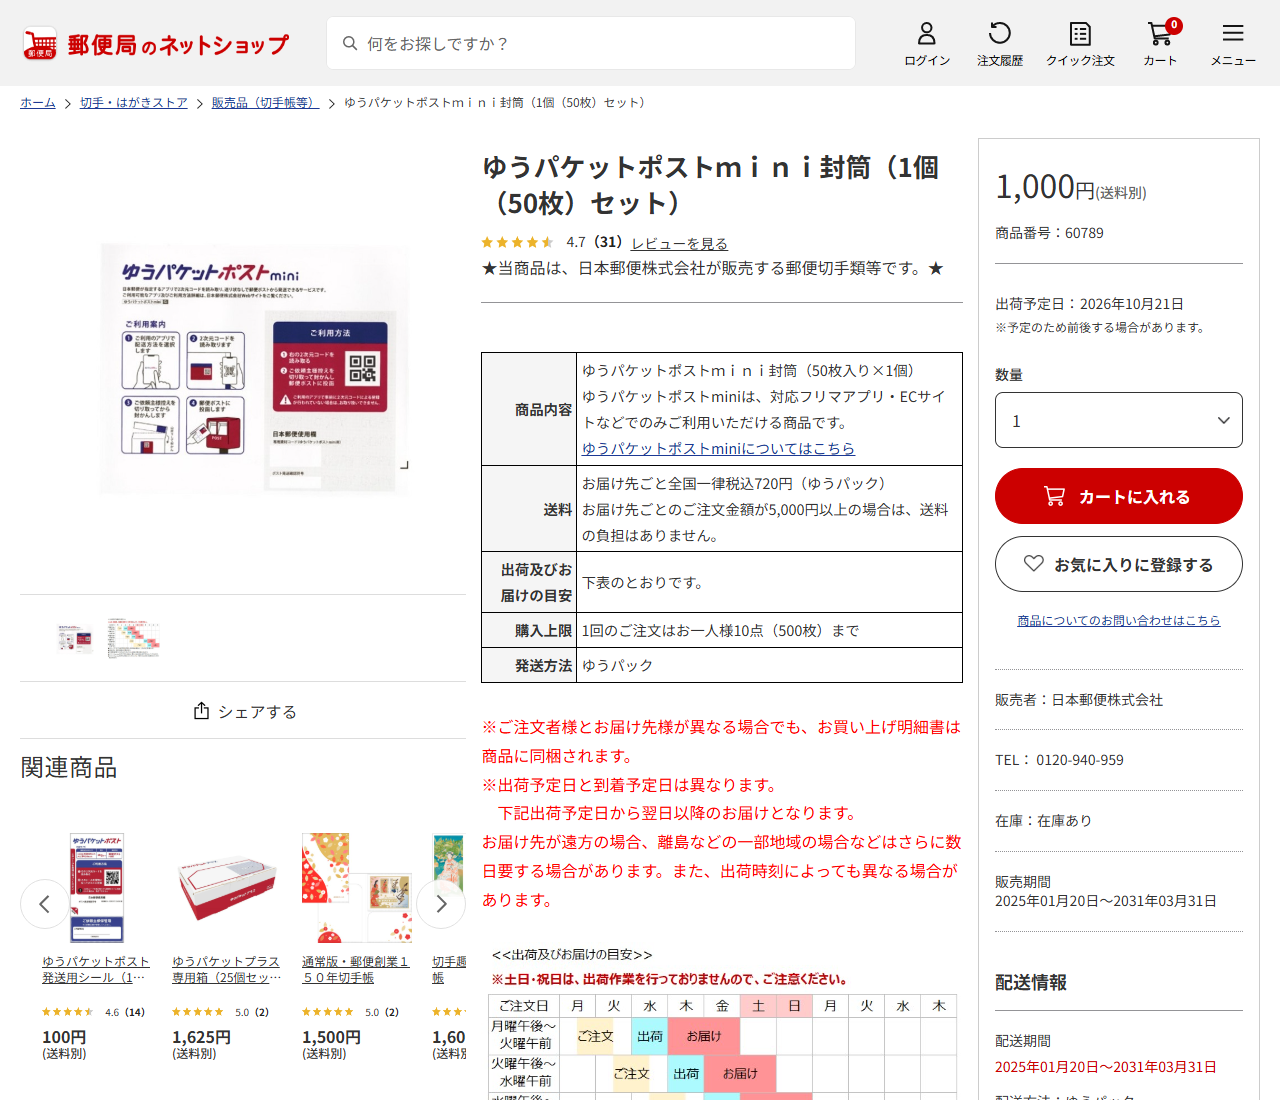Open the メニュー hamburger menu
The width and height of the screenshot is (1280, 1100).
point(1233,44)
